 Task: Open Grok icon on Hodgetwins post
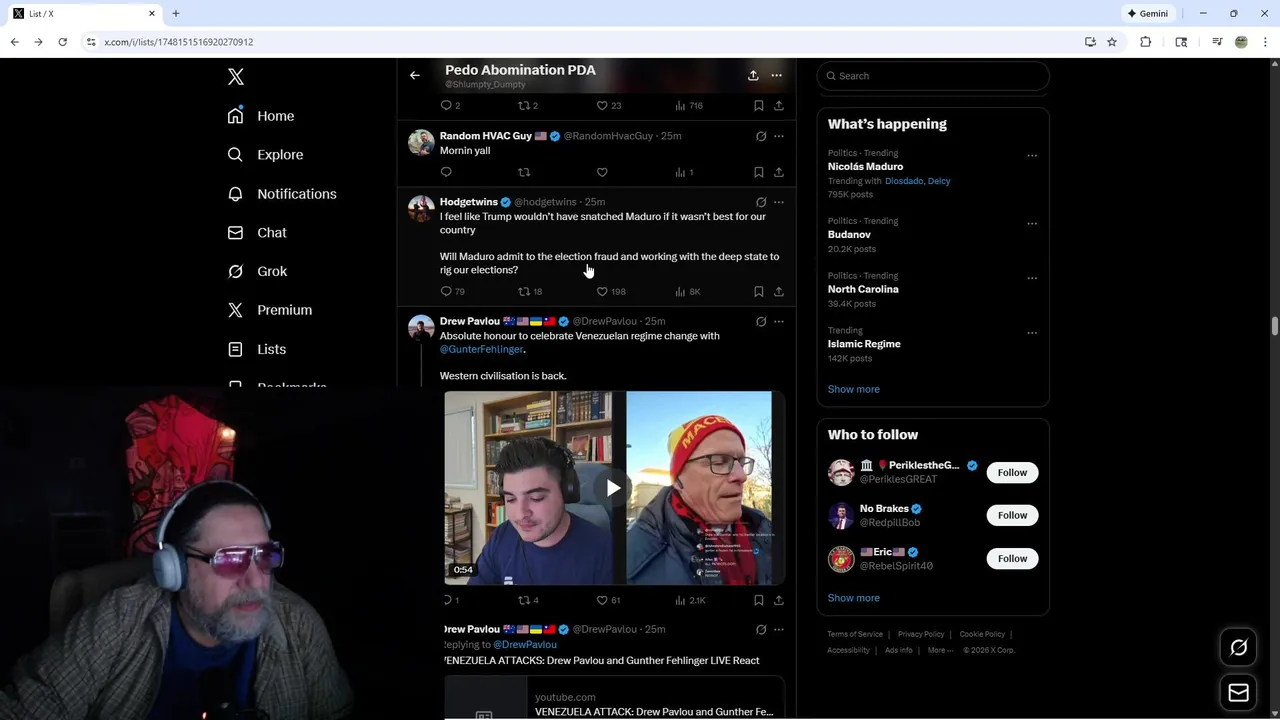point(761,202)
